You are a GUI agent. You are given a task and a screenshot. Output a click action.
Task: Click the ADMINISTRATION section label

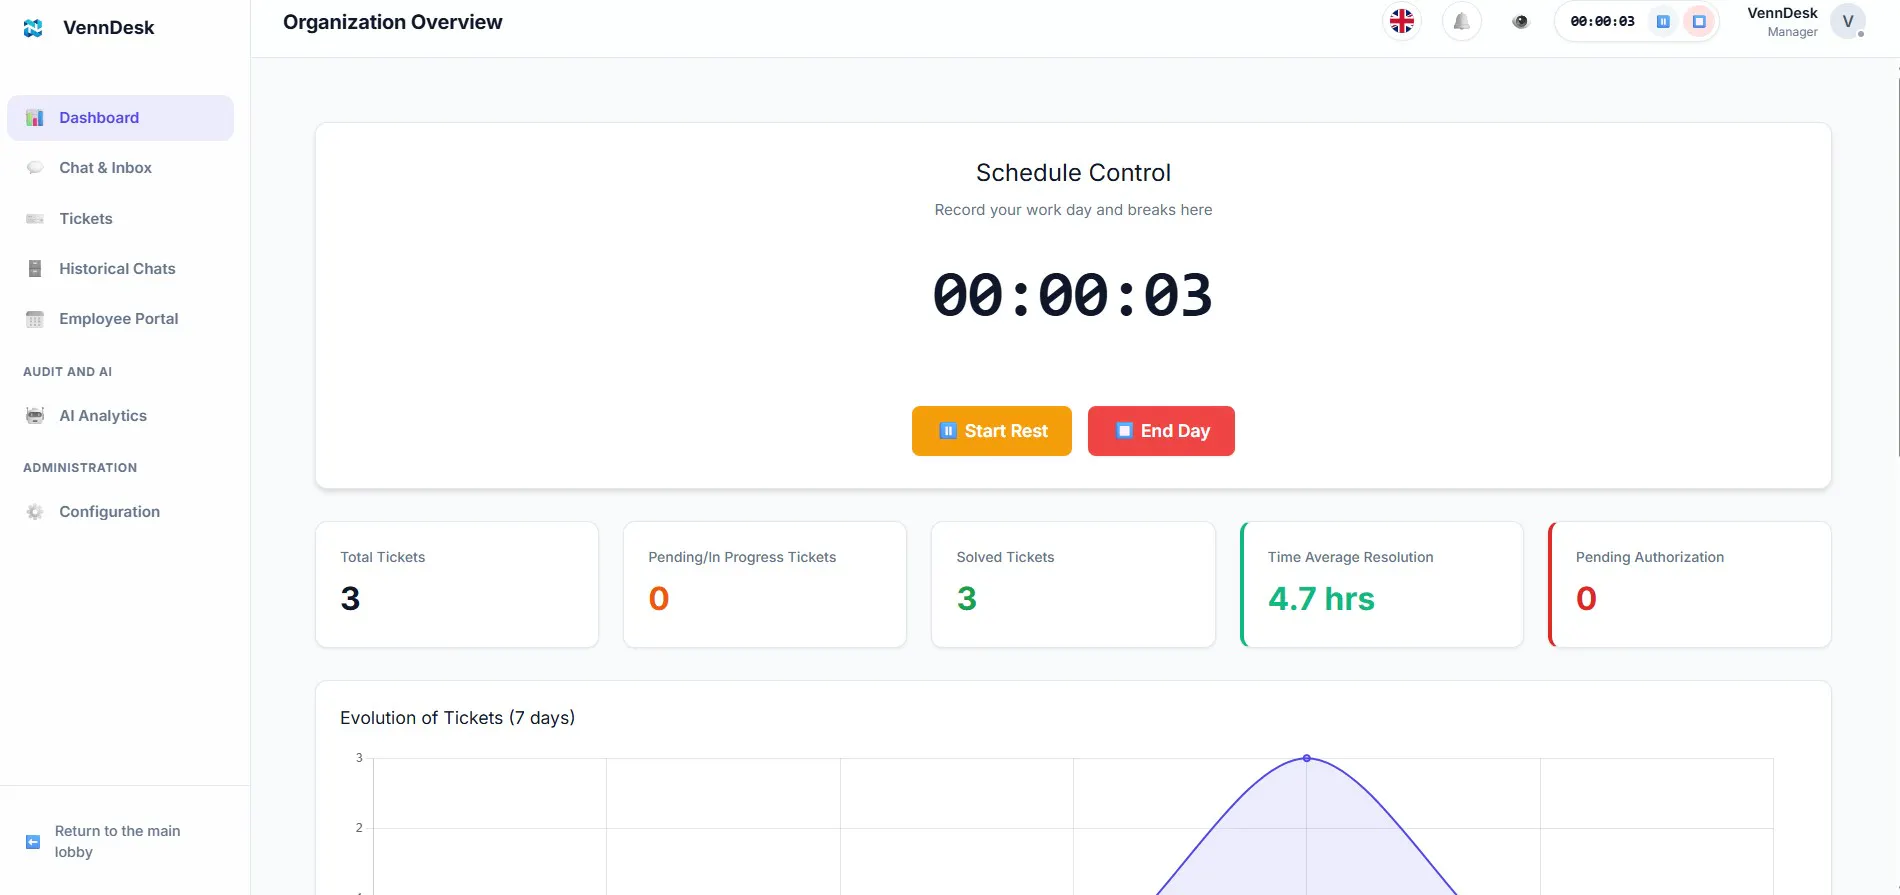click(80, 468)
